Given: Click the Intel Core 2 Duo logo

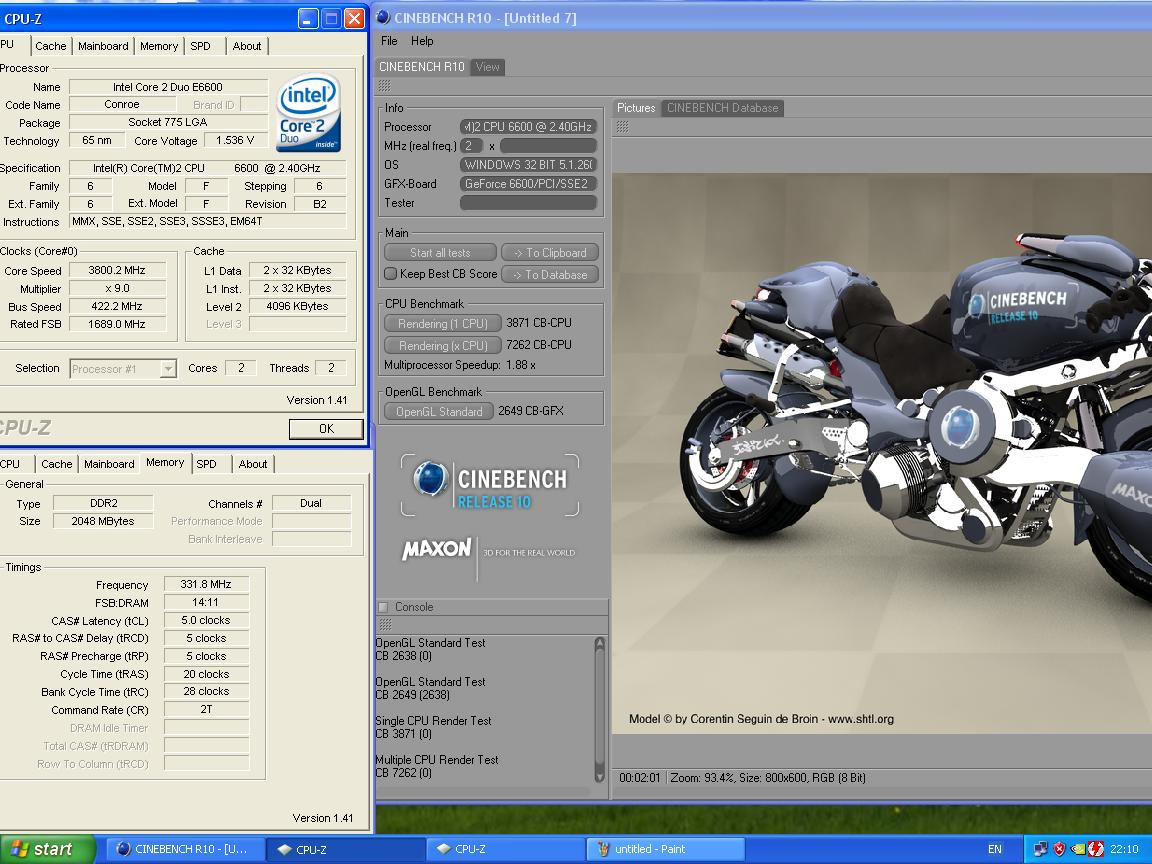Looking at the screenshot, I should 309,112.
